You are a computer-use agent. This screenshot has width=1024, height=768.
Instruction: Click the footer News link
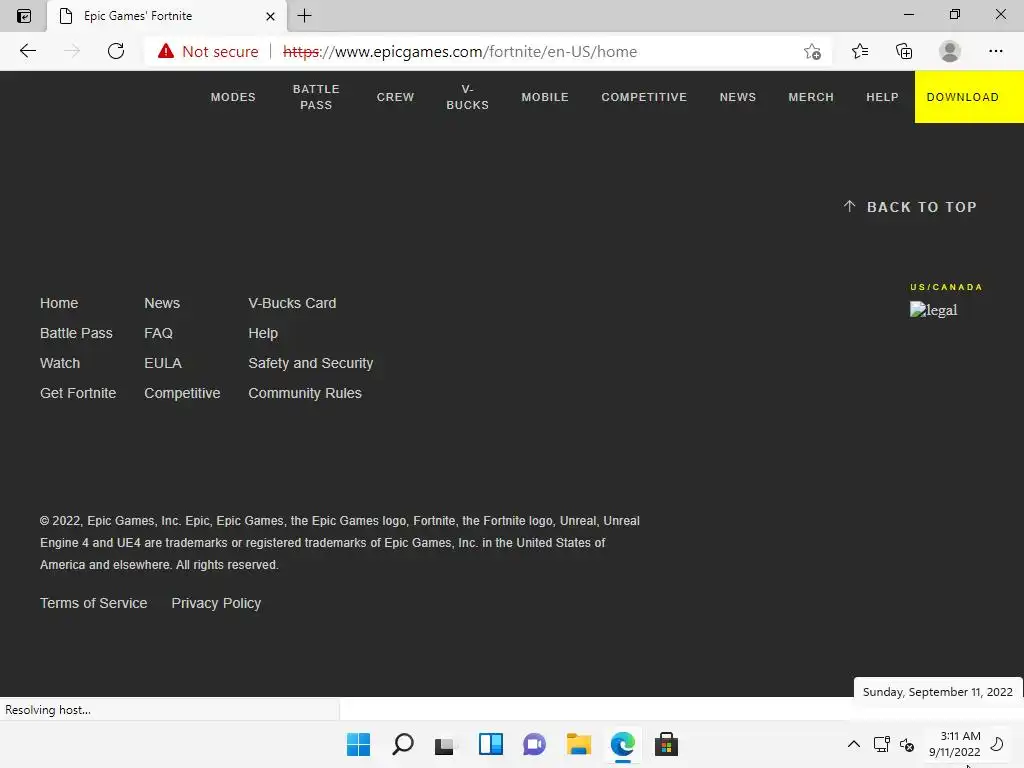pos(162,303)
